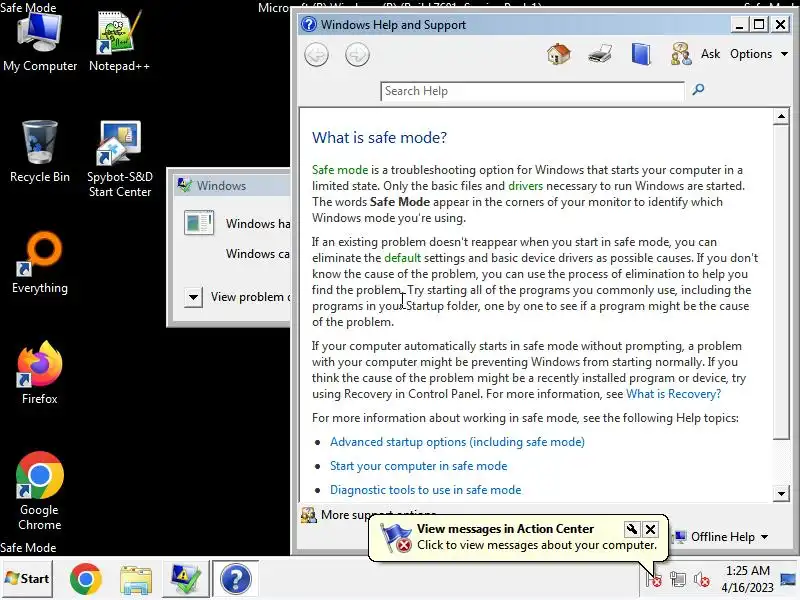The width and height of the screenshot is (800, 600).
Task: Click scrollbar up arrow in help pane
Action: click(781, 116)
